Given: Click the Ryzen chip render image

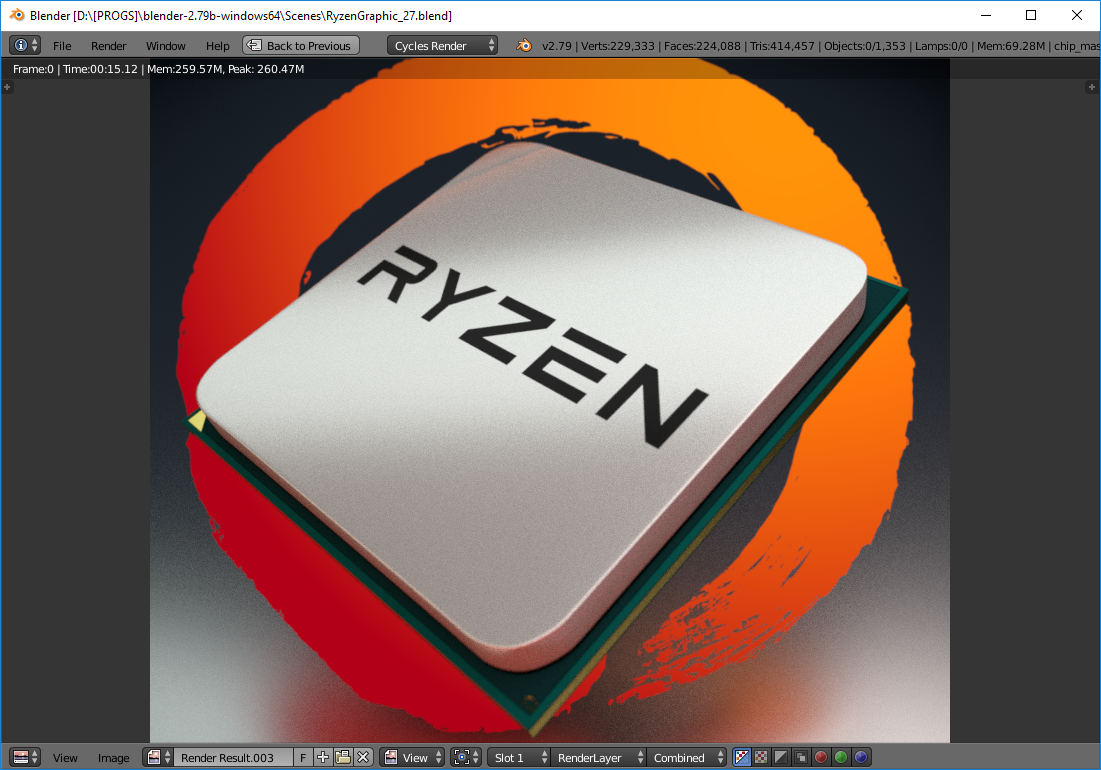Looking at the screenshot, I should [x=550, y=400].
